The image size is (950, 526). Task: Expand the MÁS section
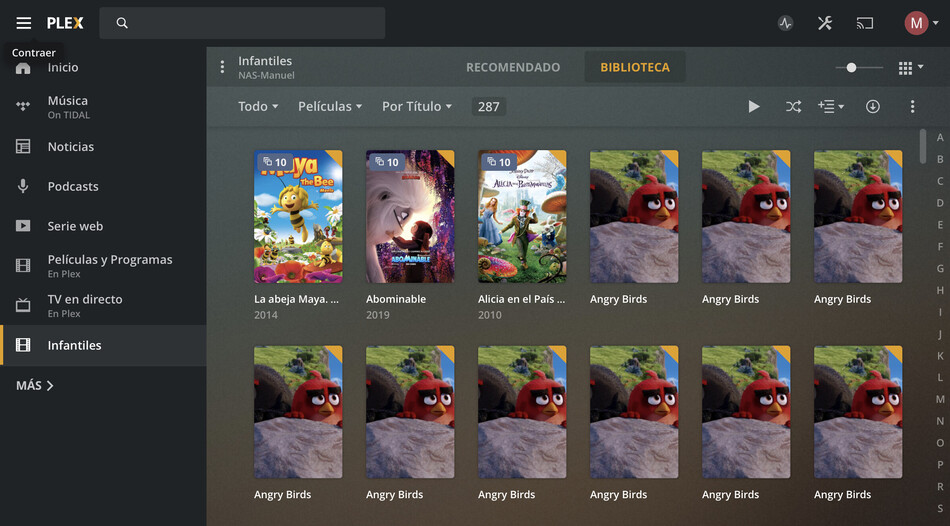coord(35,385)
